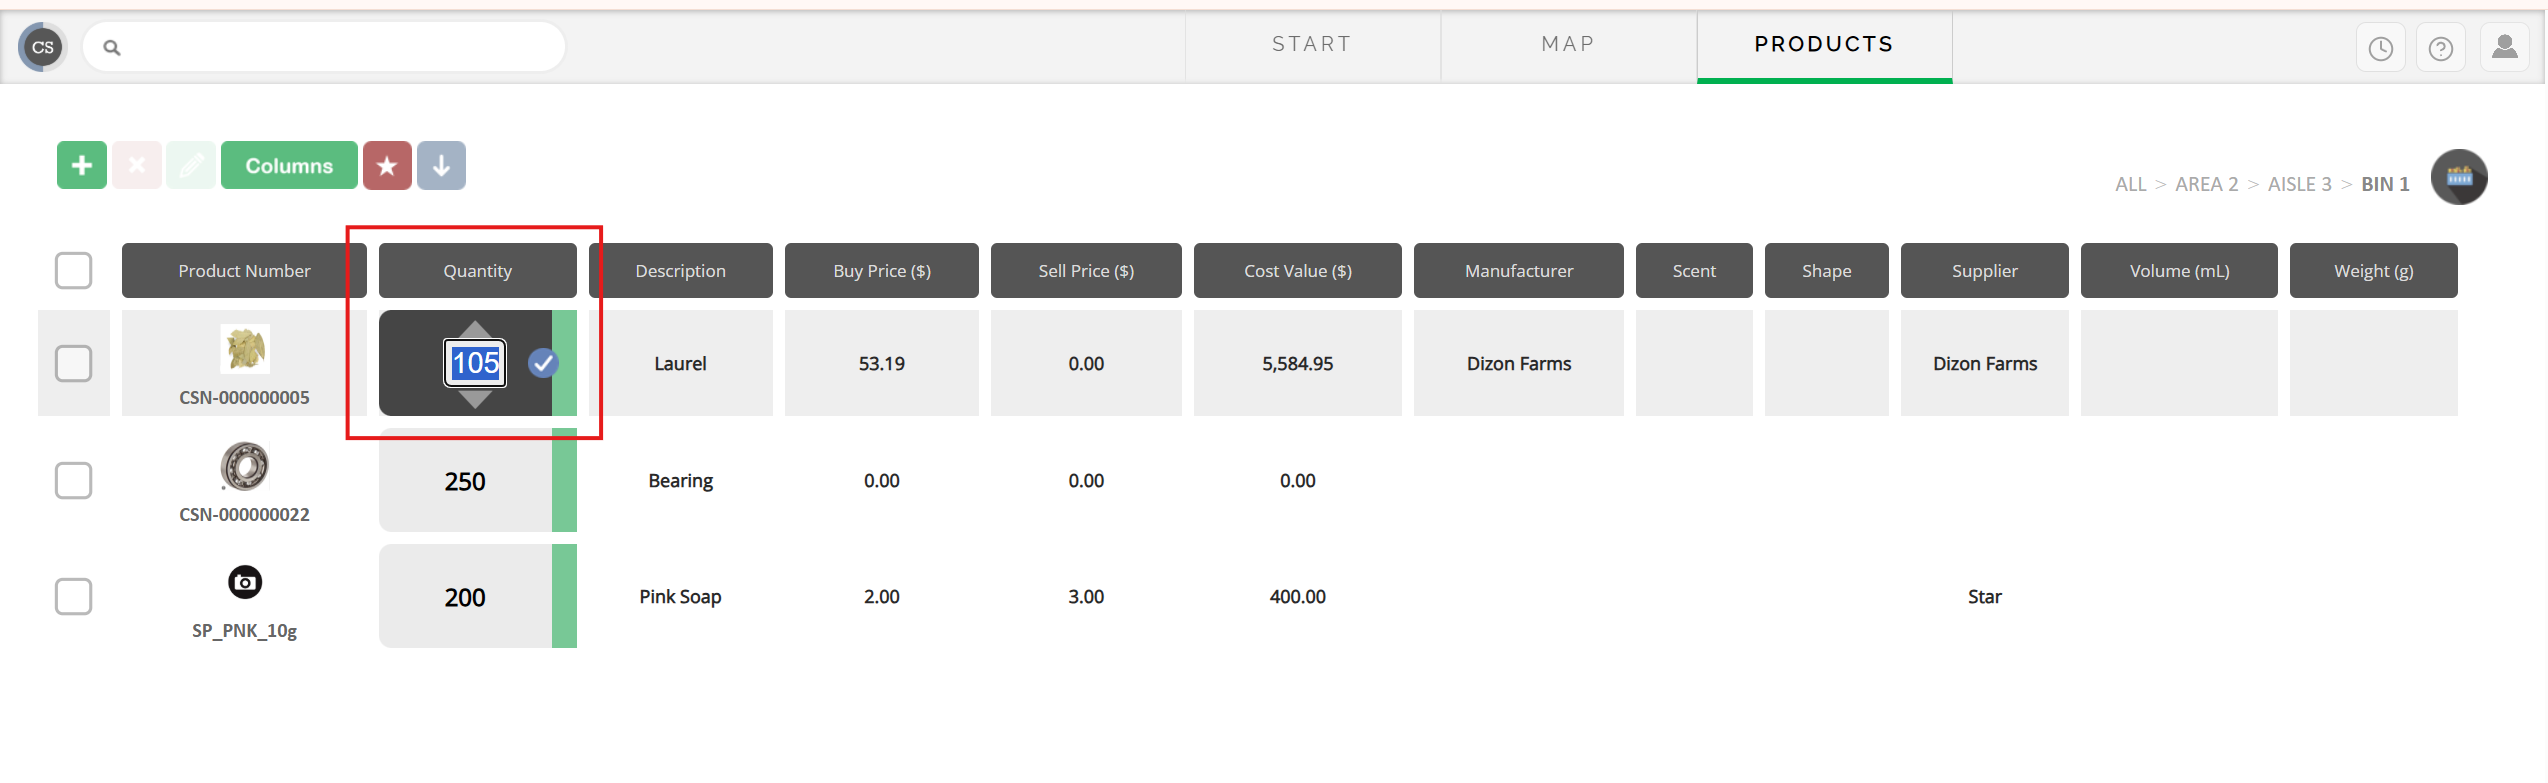Click the 400.00 cost value cell
2548x783 pixels.
point(1298,597)
